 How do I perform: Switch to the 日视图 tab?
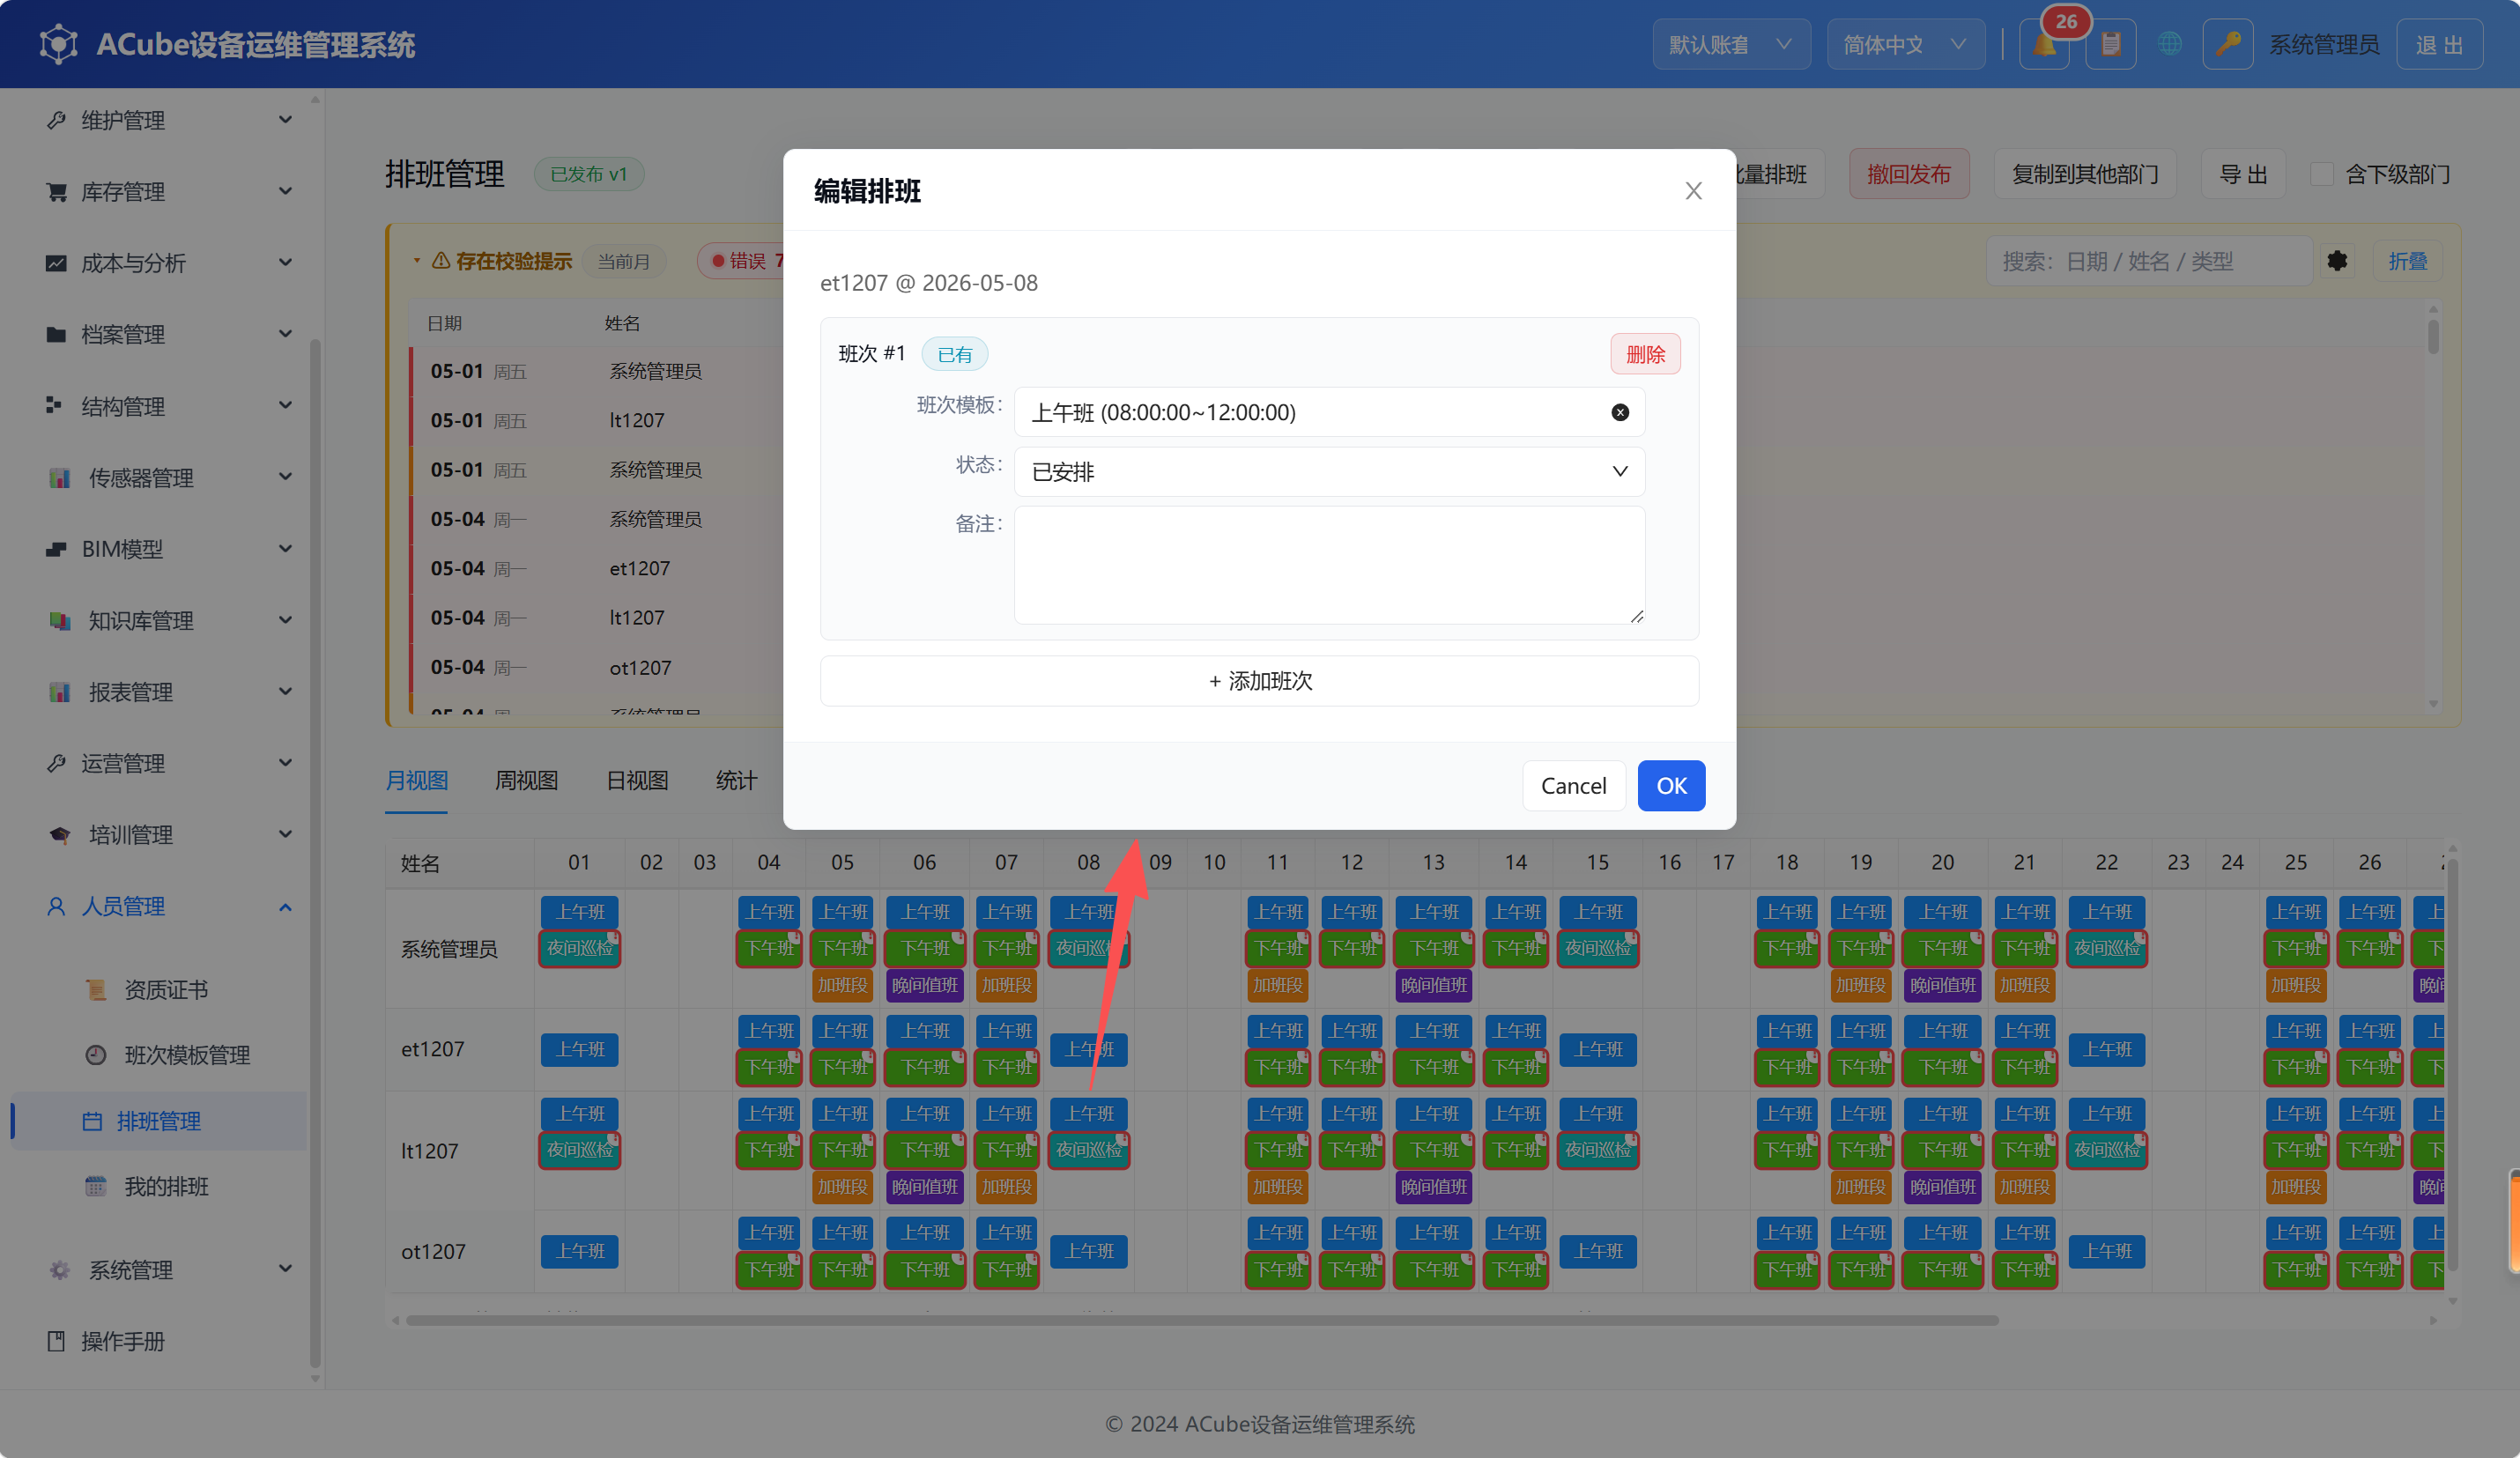[637, 780]
